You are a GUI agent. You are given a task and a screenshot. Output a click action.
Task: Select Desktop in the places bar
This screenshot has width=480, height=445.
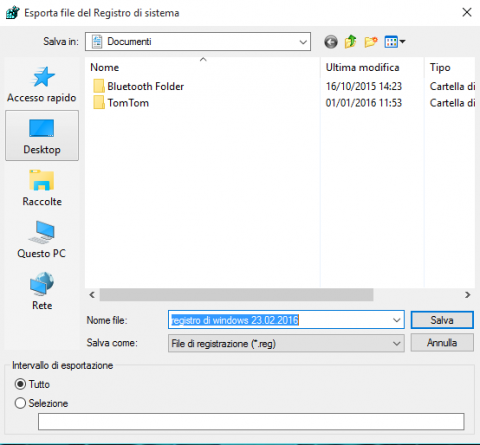pos(42,136)
